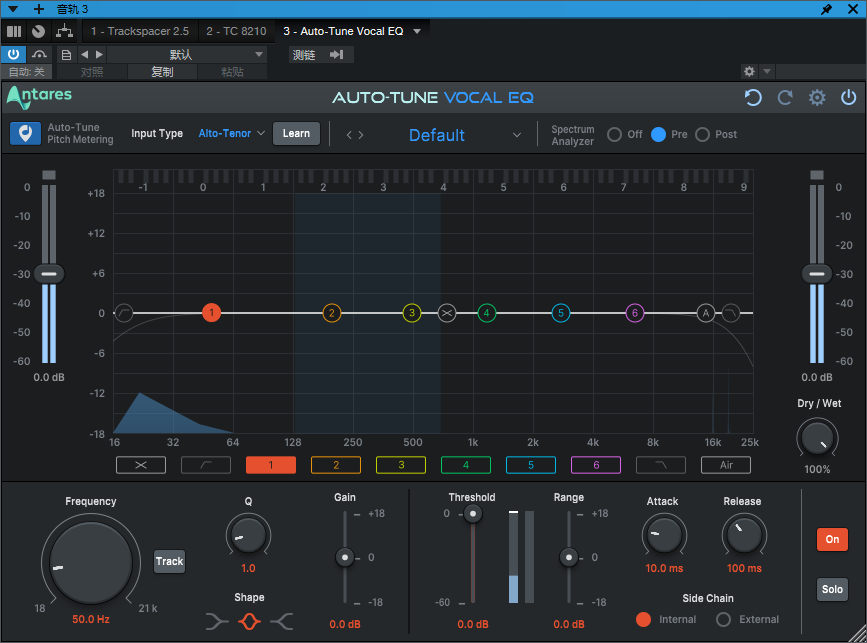Step to next preset with right arrow
The image size is (867, 643).
[361, 135]
